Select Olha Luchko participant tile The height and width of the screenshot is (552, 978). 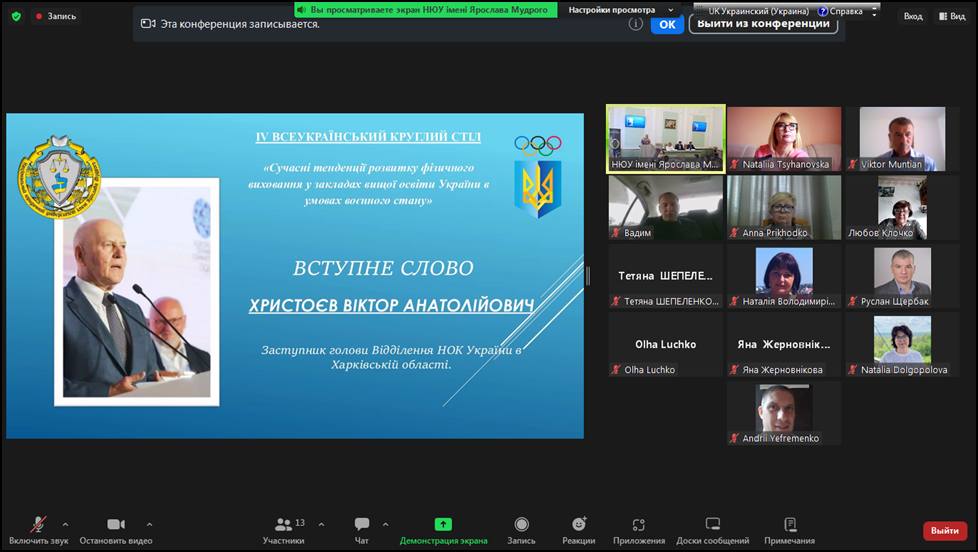[x=666, y=345]
